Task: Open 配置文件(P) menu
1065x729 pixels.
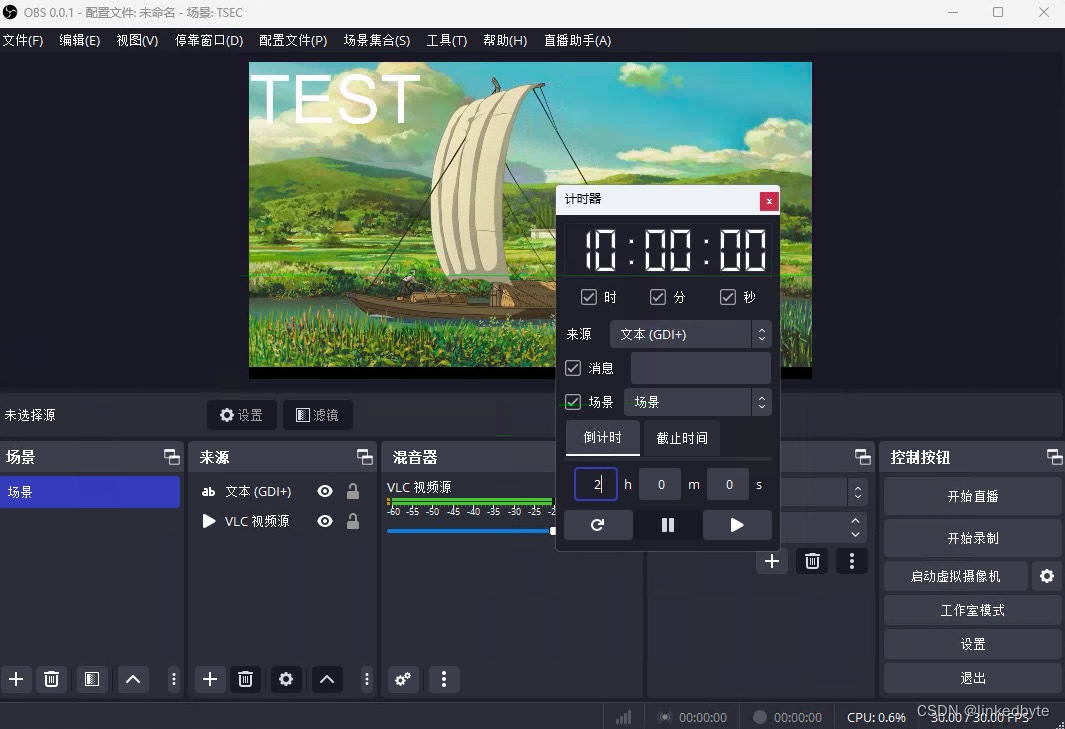Action: point(293,40)
